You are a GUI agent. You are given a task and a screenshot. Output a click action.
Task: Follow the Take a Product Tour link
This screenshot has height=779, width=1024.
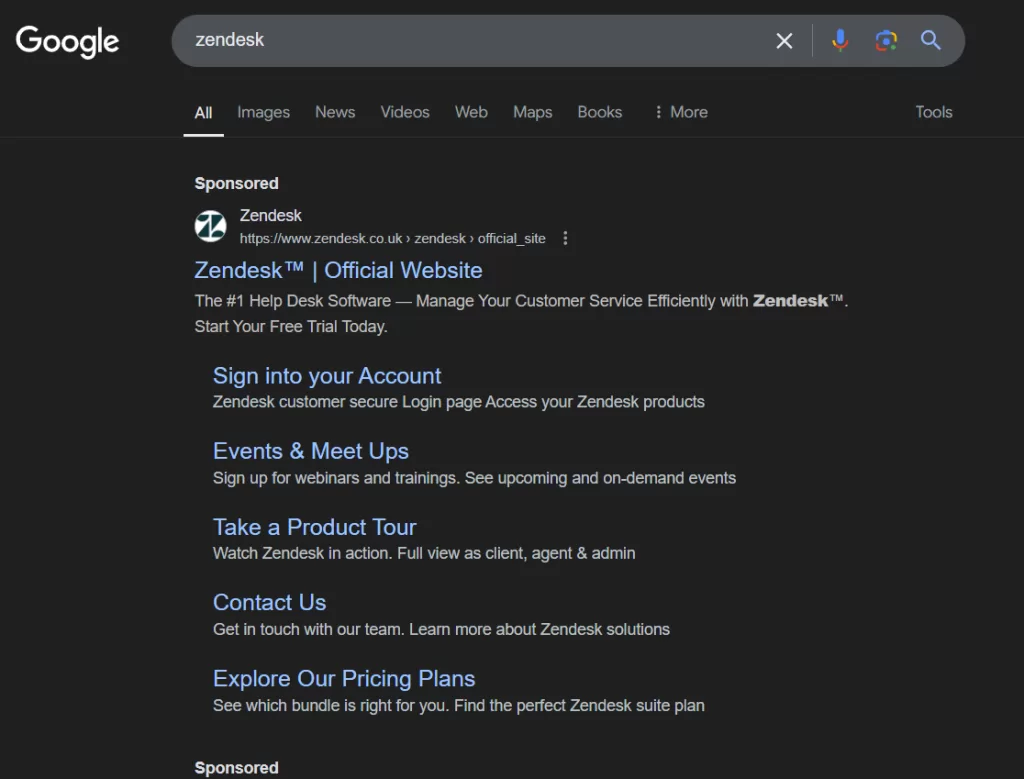pos(315,527)
